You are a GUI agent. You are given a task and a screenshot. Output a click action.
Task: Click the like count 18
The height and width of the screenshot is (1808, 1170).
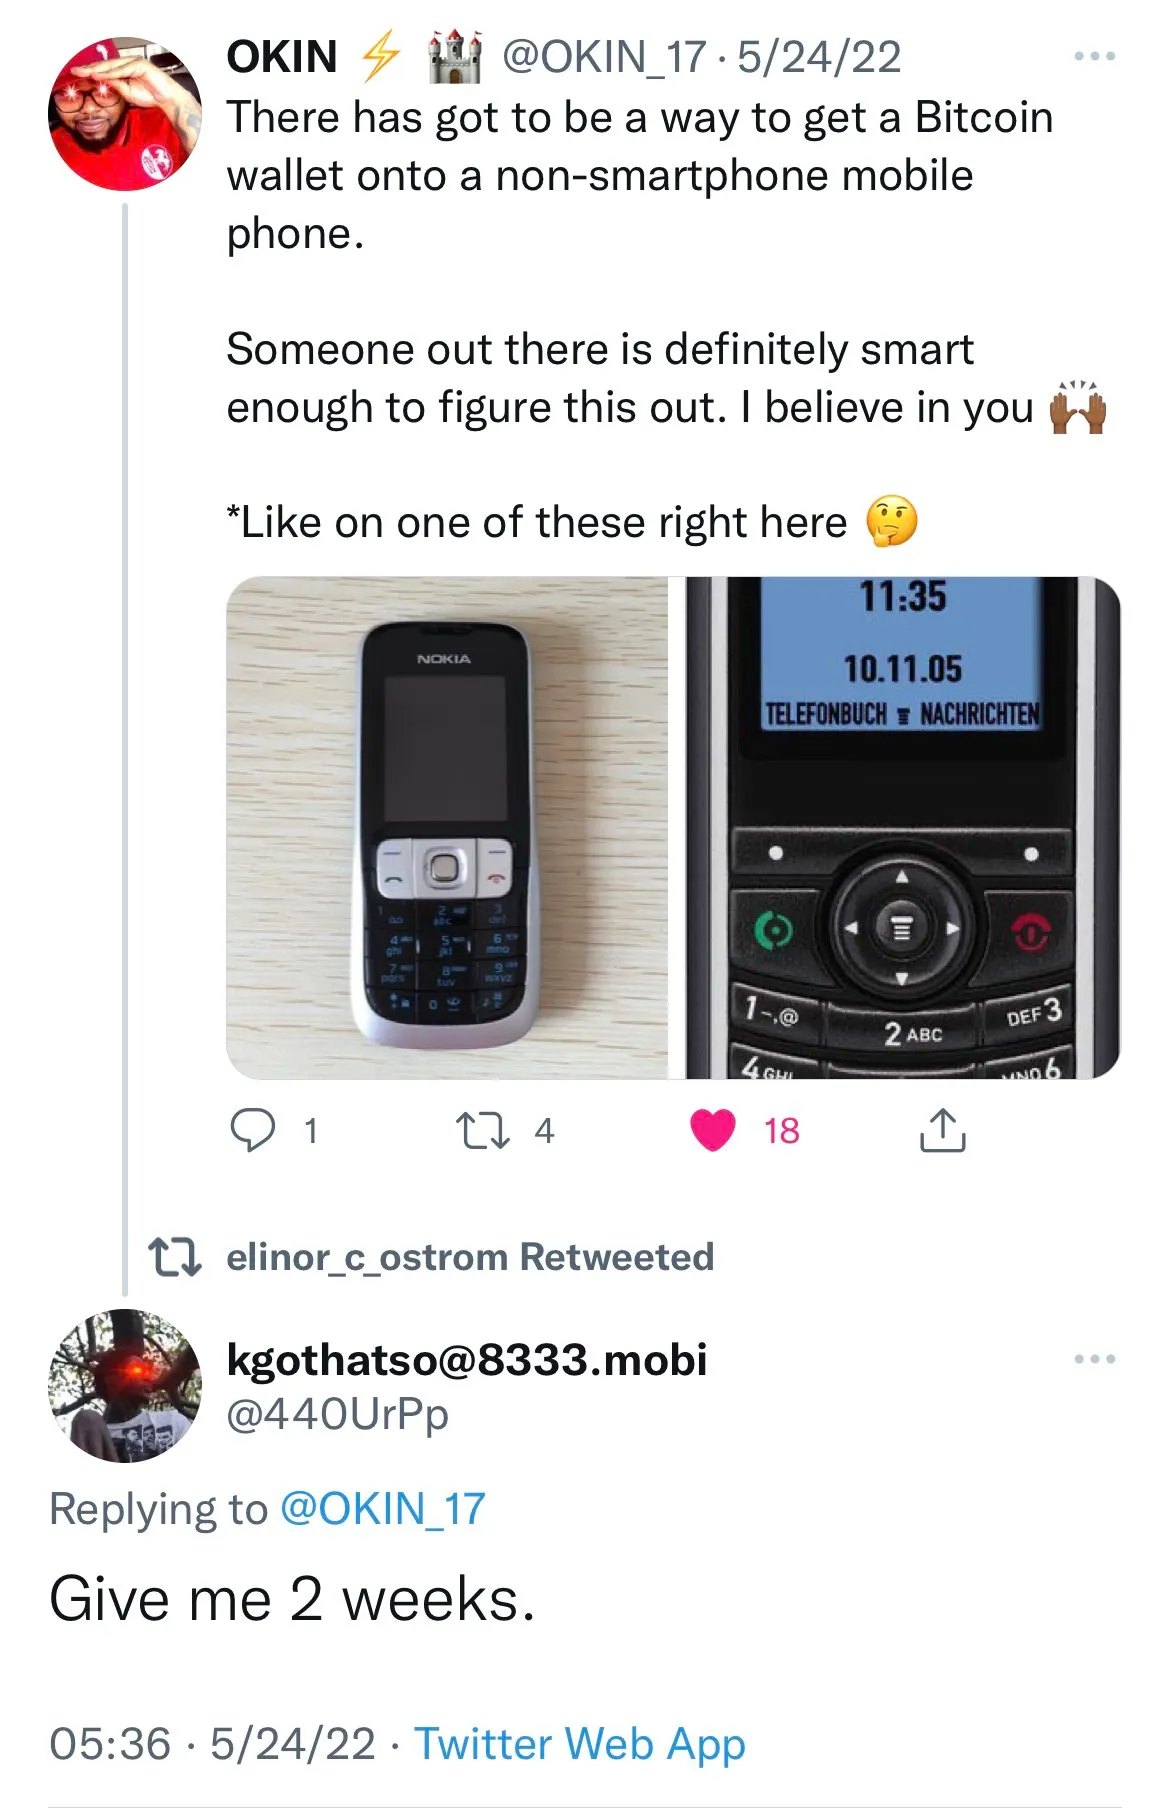[x=781, y=1131]
